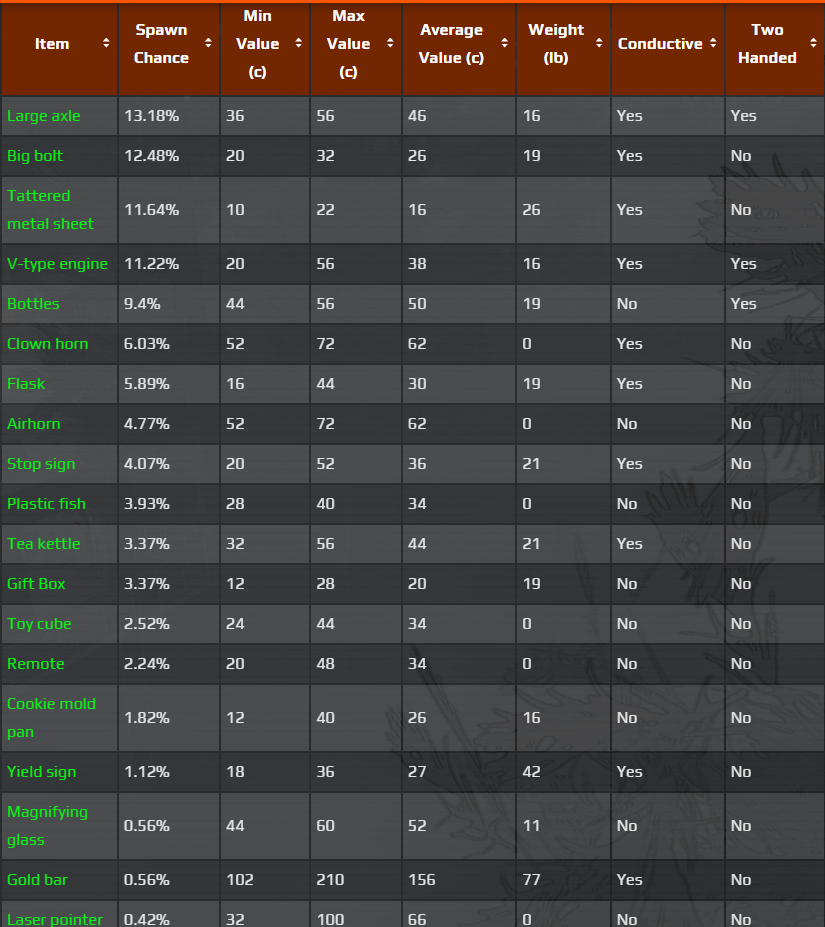Open the Tea kettle item page
825x927 pixels.
tap(43, 544)
